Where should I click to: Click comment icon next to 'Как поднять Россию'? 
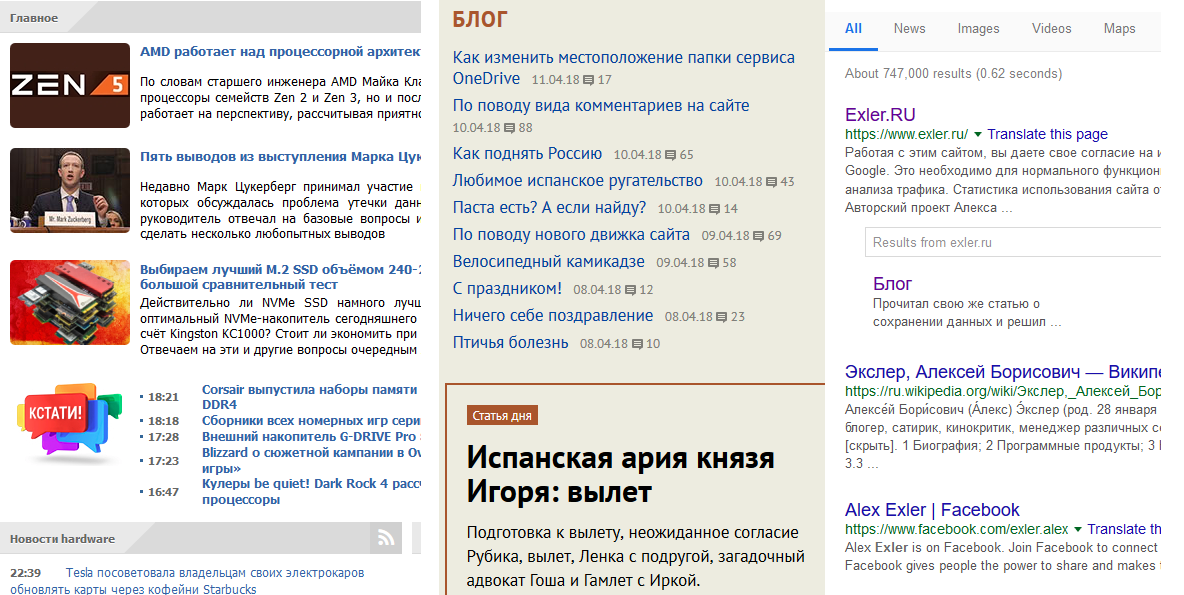671,155
